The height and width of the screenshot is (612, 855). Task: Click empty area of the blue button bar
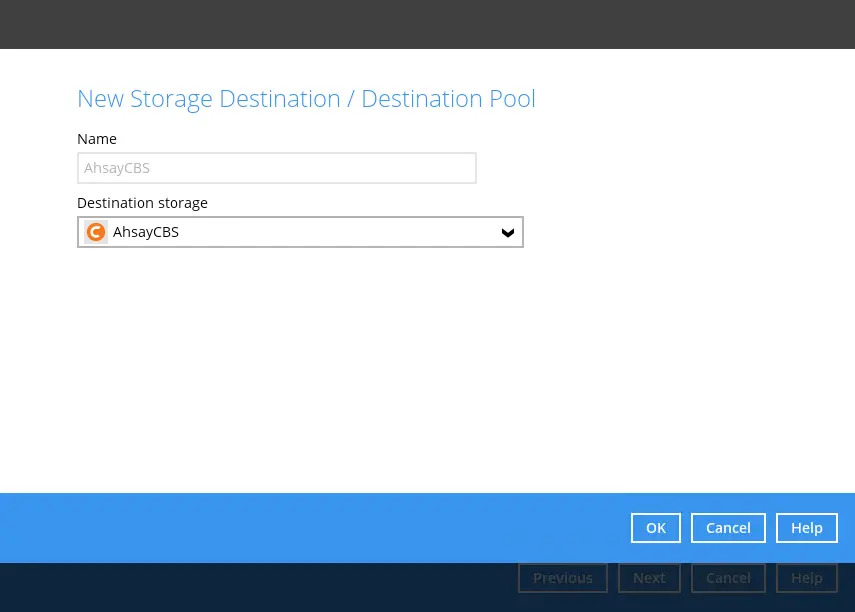tap(300, 528)
